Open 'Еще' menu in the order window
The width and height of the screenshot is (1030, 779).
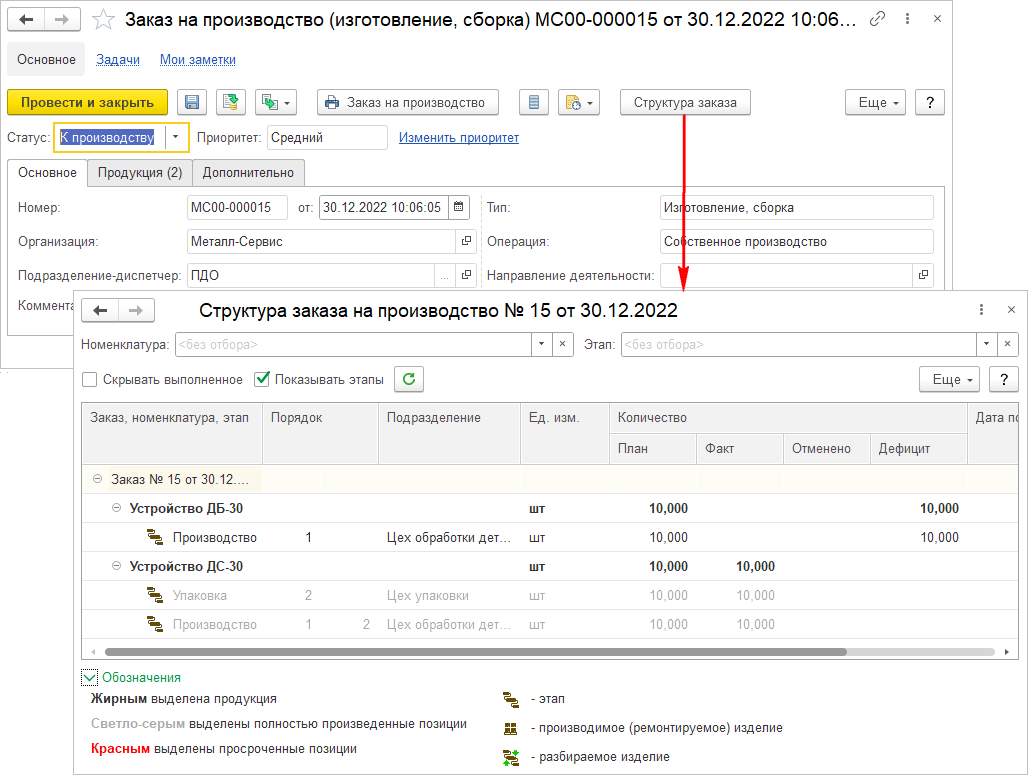(x=876, y=102)
